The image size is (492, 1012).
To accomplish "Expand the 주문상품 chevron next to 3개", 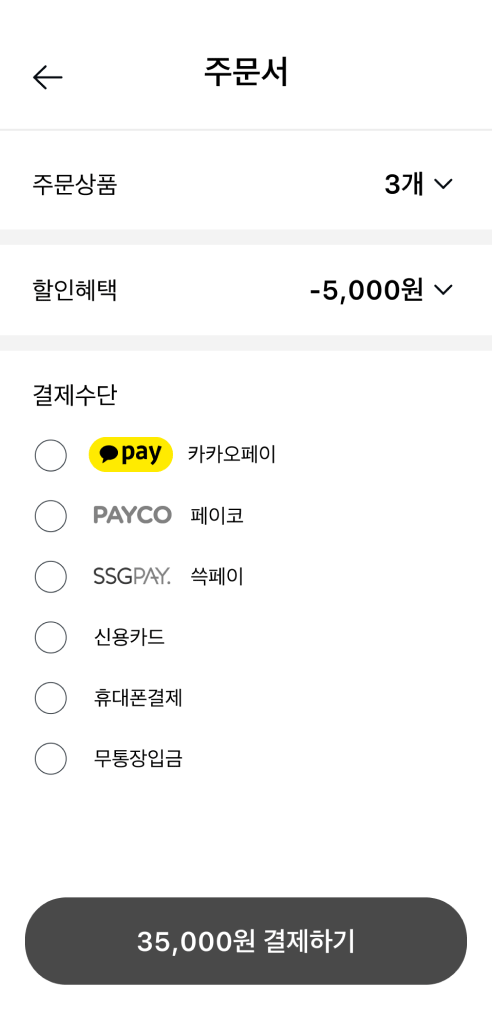I will [x=444, y=185].
